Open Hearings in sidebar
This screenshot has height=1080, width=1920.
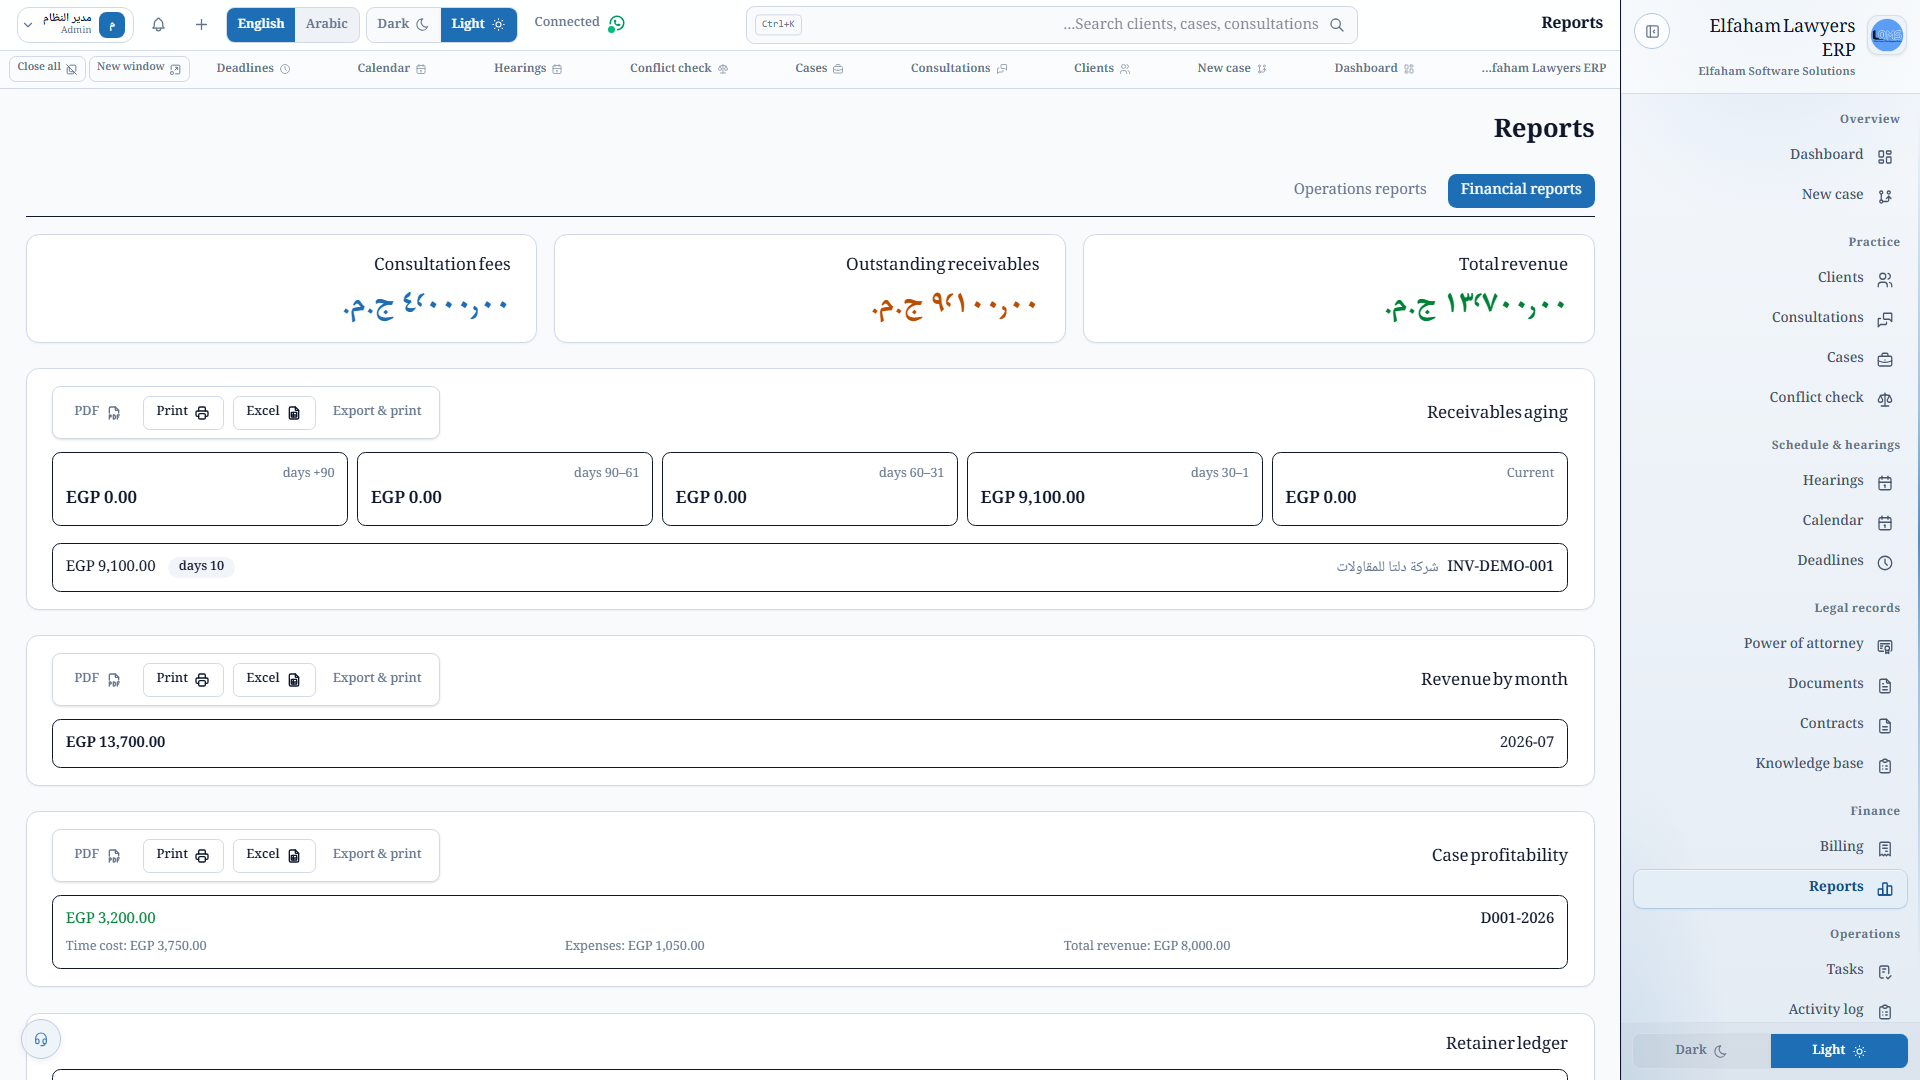pos(1771,481)
